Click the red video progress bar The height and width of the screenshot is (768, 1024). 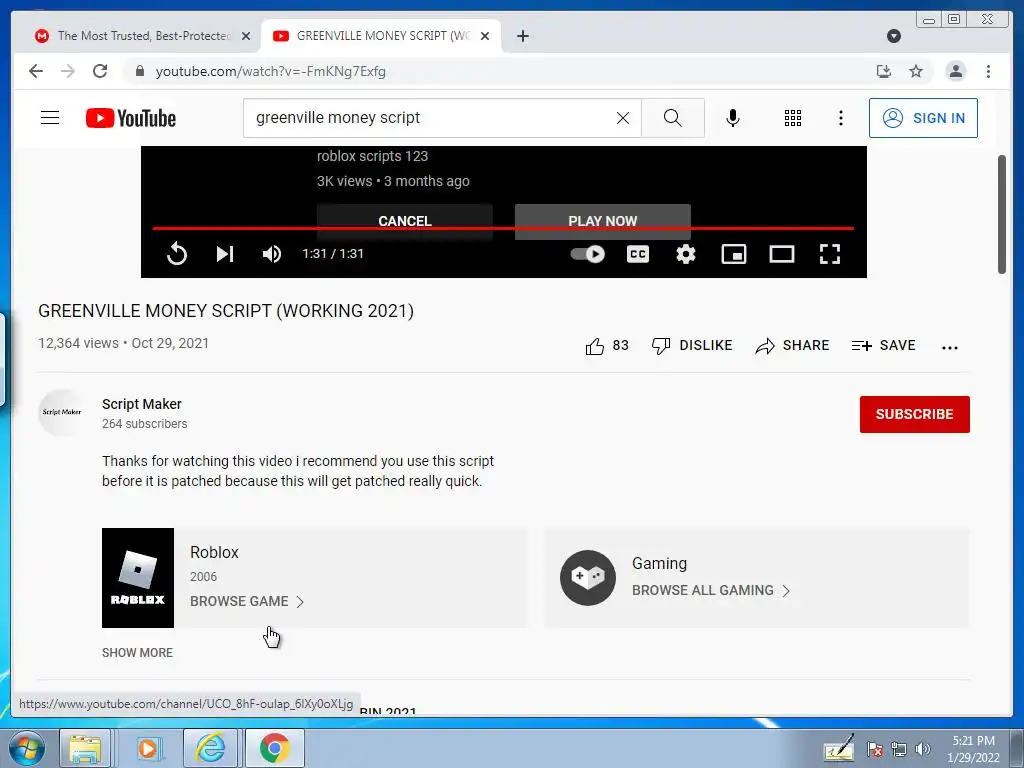coord(504,229)
